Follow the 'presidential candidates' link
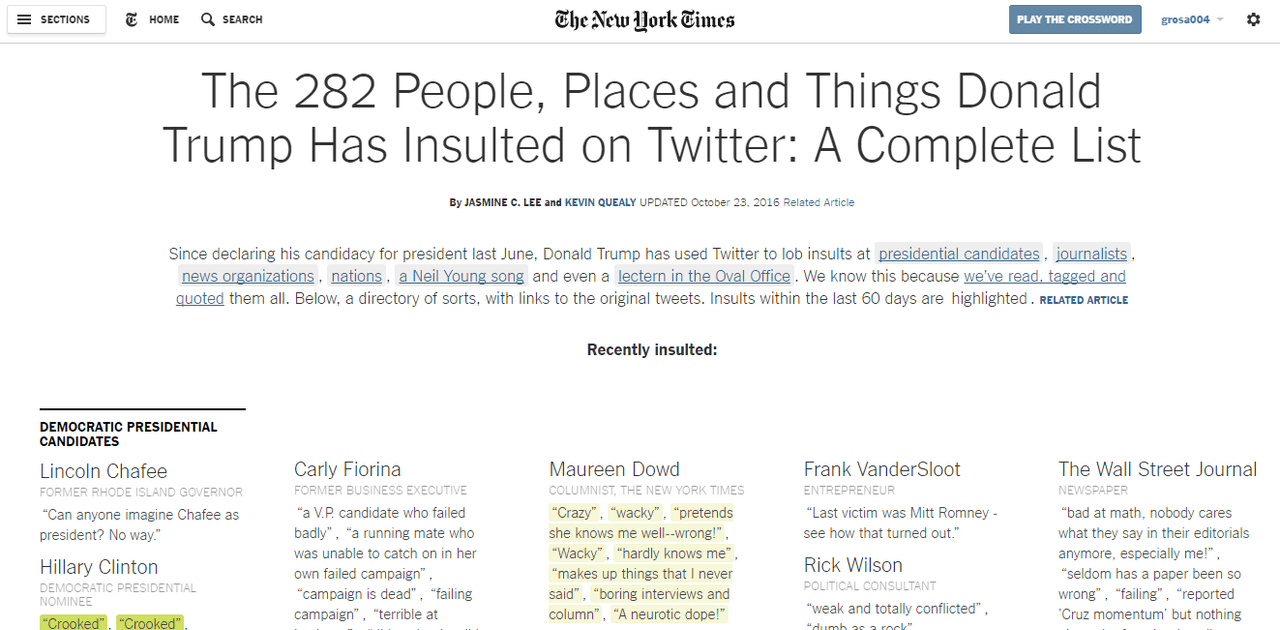Viewport: 1280px width, 630px height. pyautogui.click(x=959, y=254)
